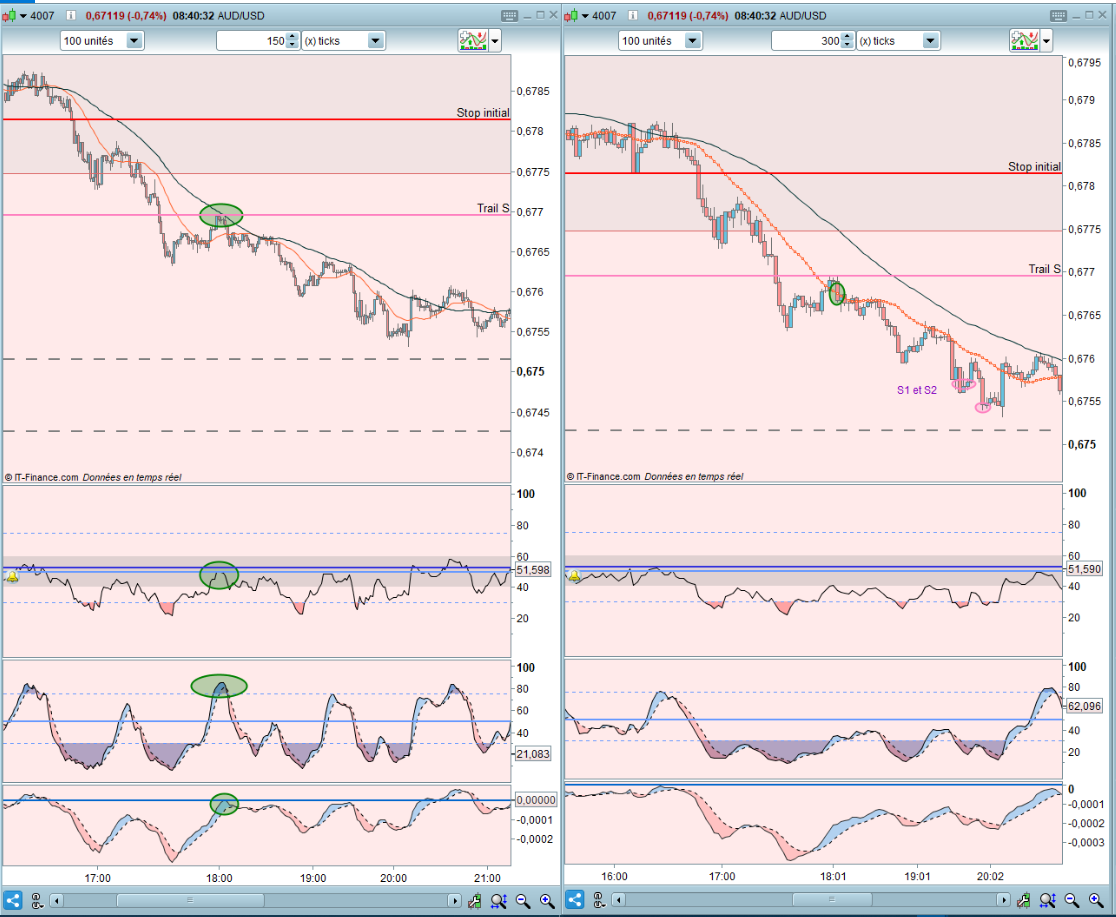Click the blue share icon under the left chart
Screen dimensions: 1116x917
(x=13, y=900)
